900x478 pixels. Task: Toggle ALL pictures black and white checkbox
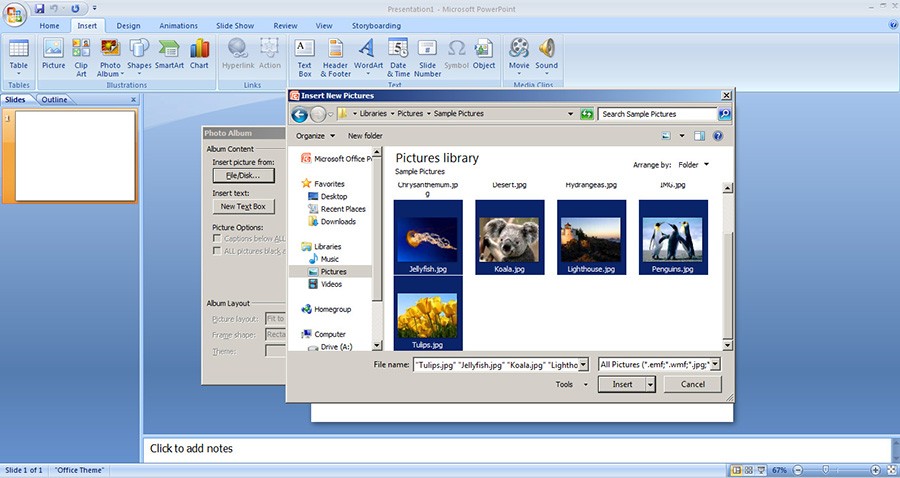[217, 251]
